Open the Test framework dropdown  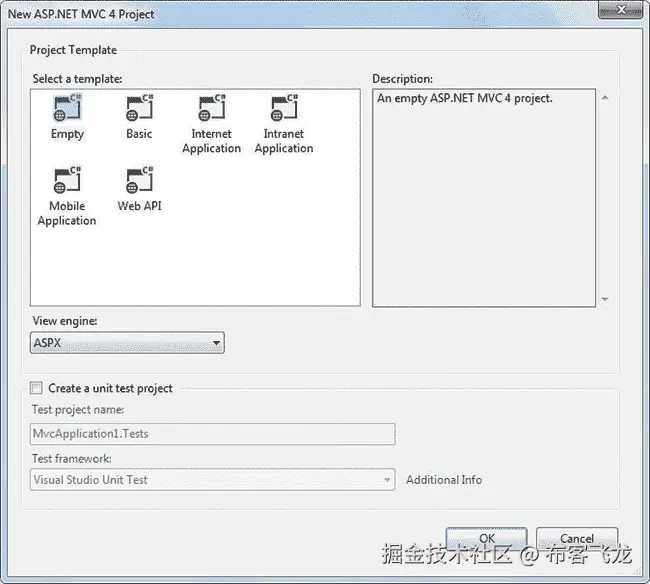click(x=213, y=480)
